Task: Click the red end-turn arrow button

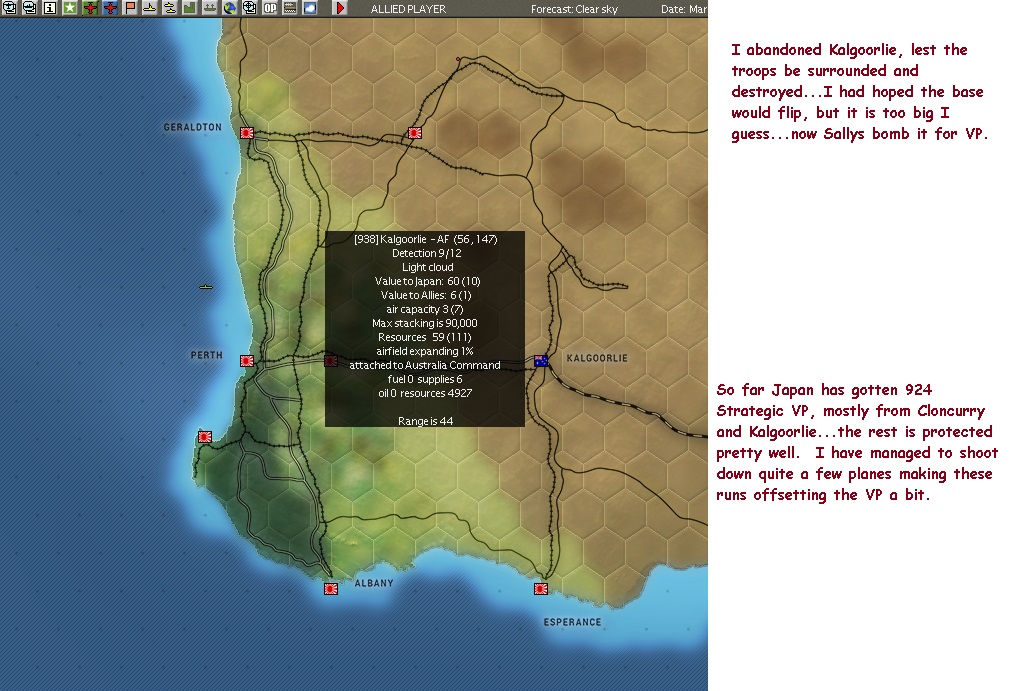Action: (x=340, y=8)
